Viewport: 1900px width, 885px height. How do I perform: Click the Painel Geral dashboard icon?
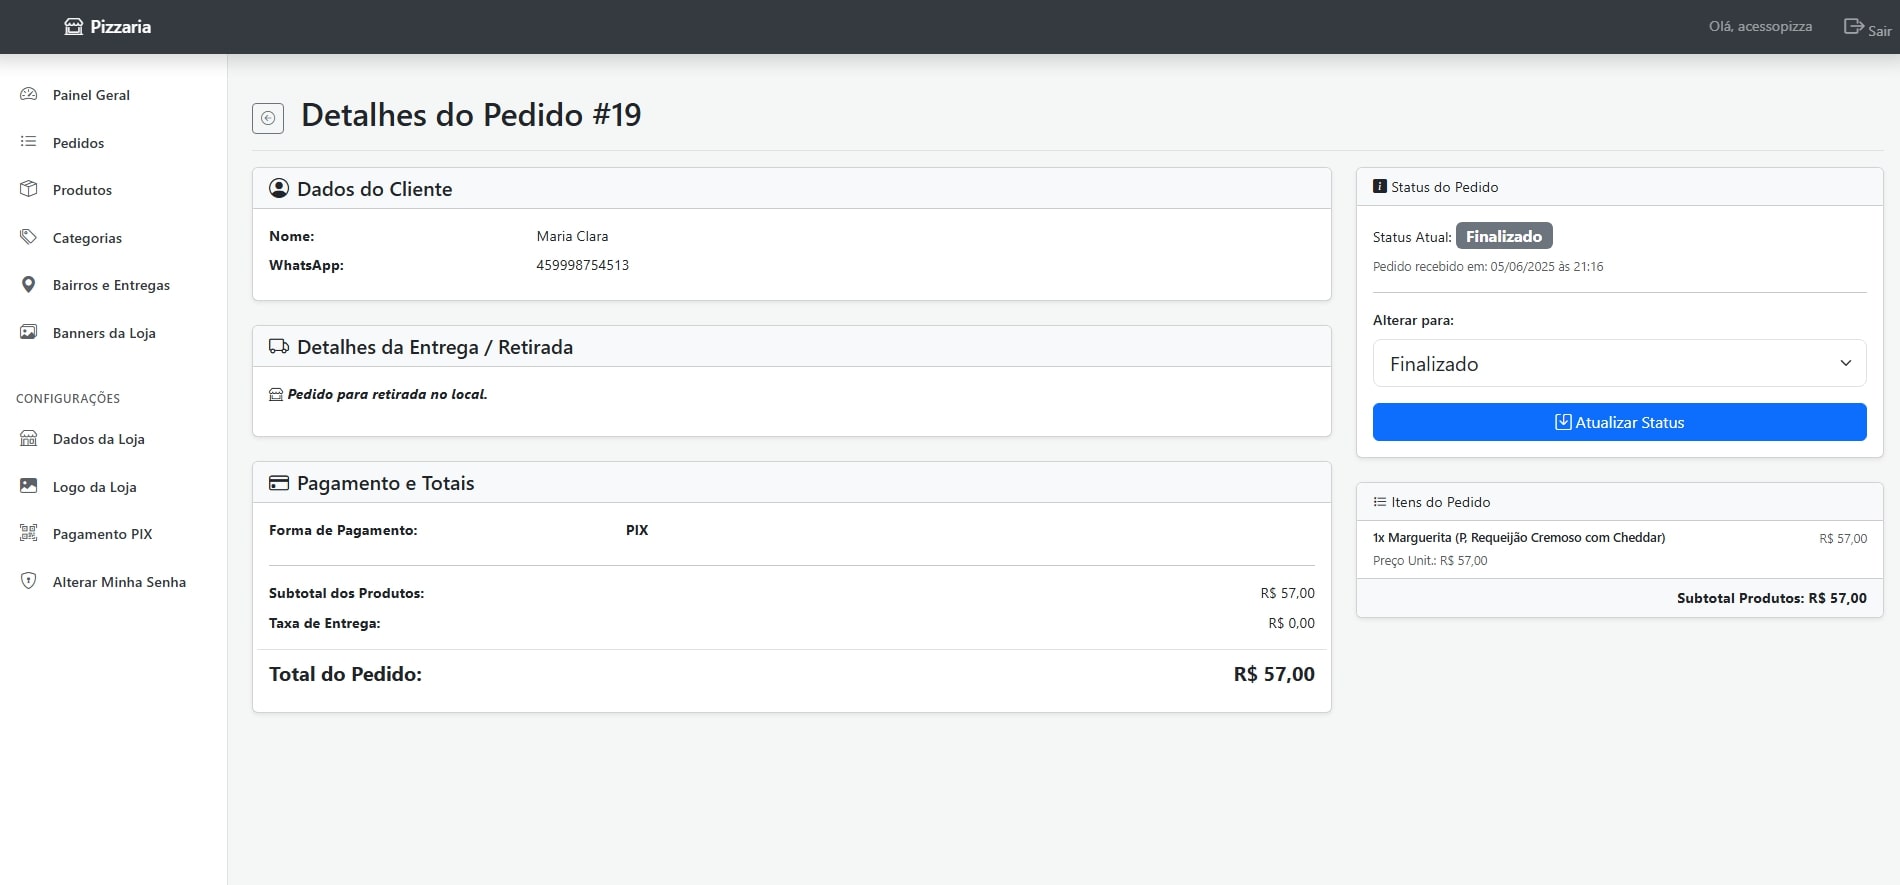coord(29,94)
